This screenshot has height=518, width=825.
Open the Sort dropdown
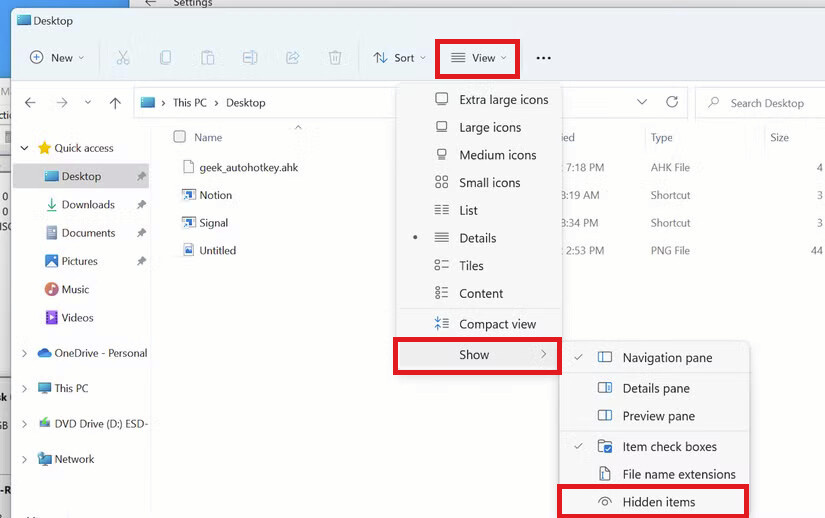point(399,58)
